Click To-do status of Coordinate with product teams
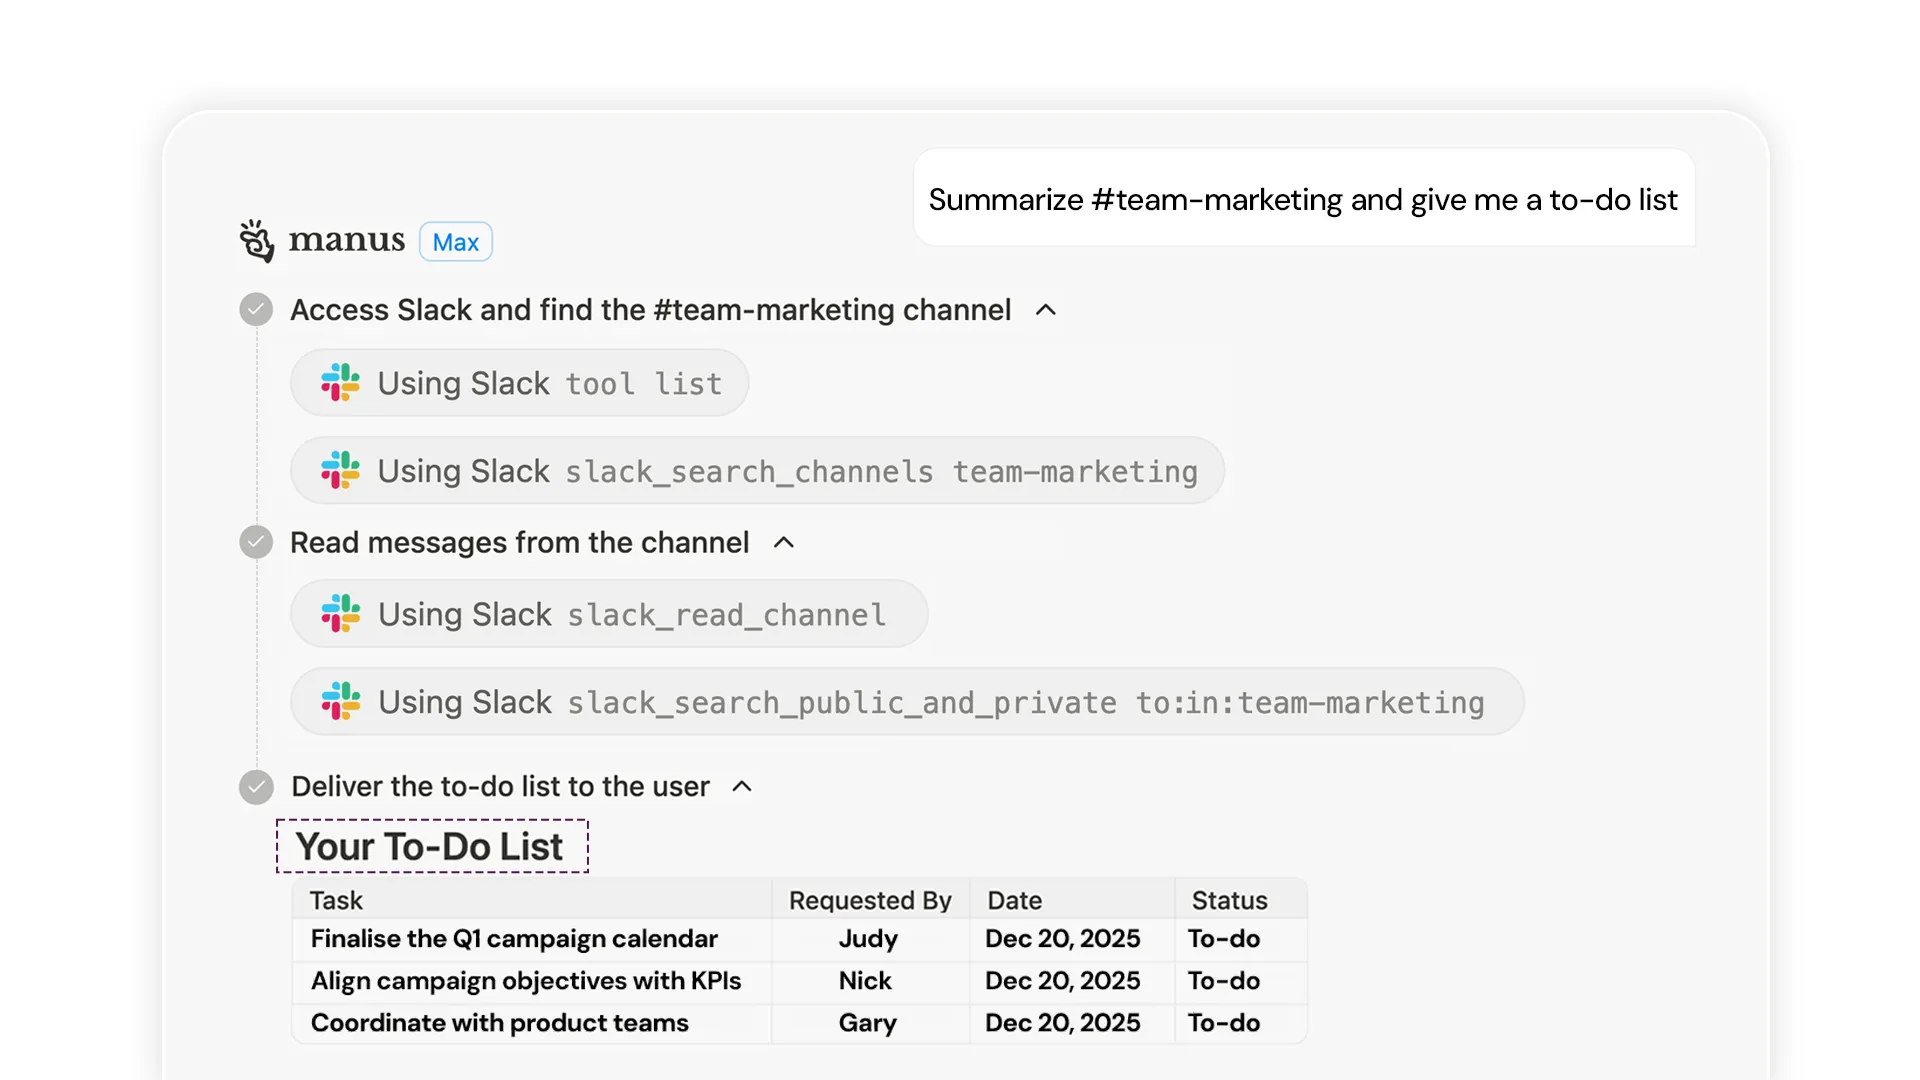Screen dimensions: 1920x1080 (1224, 1023)
